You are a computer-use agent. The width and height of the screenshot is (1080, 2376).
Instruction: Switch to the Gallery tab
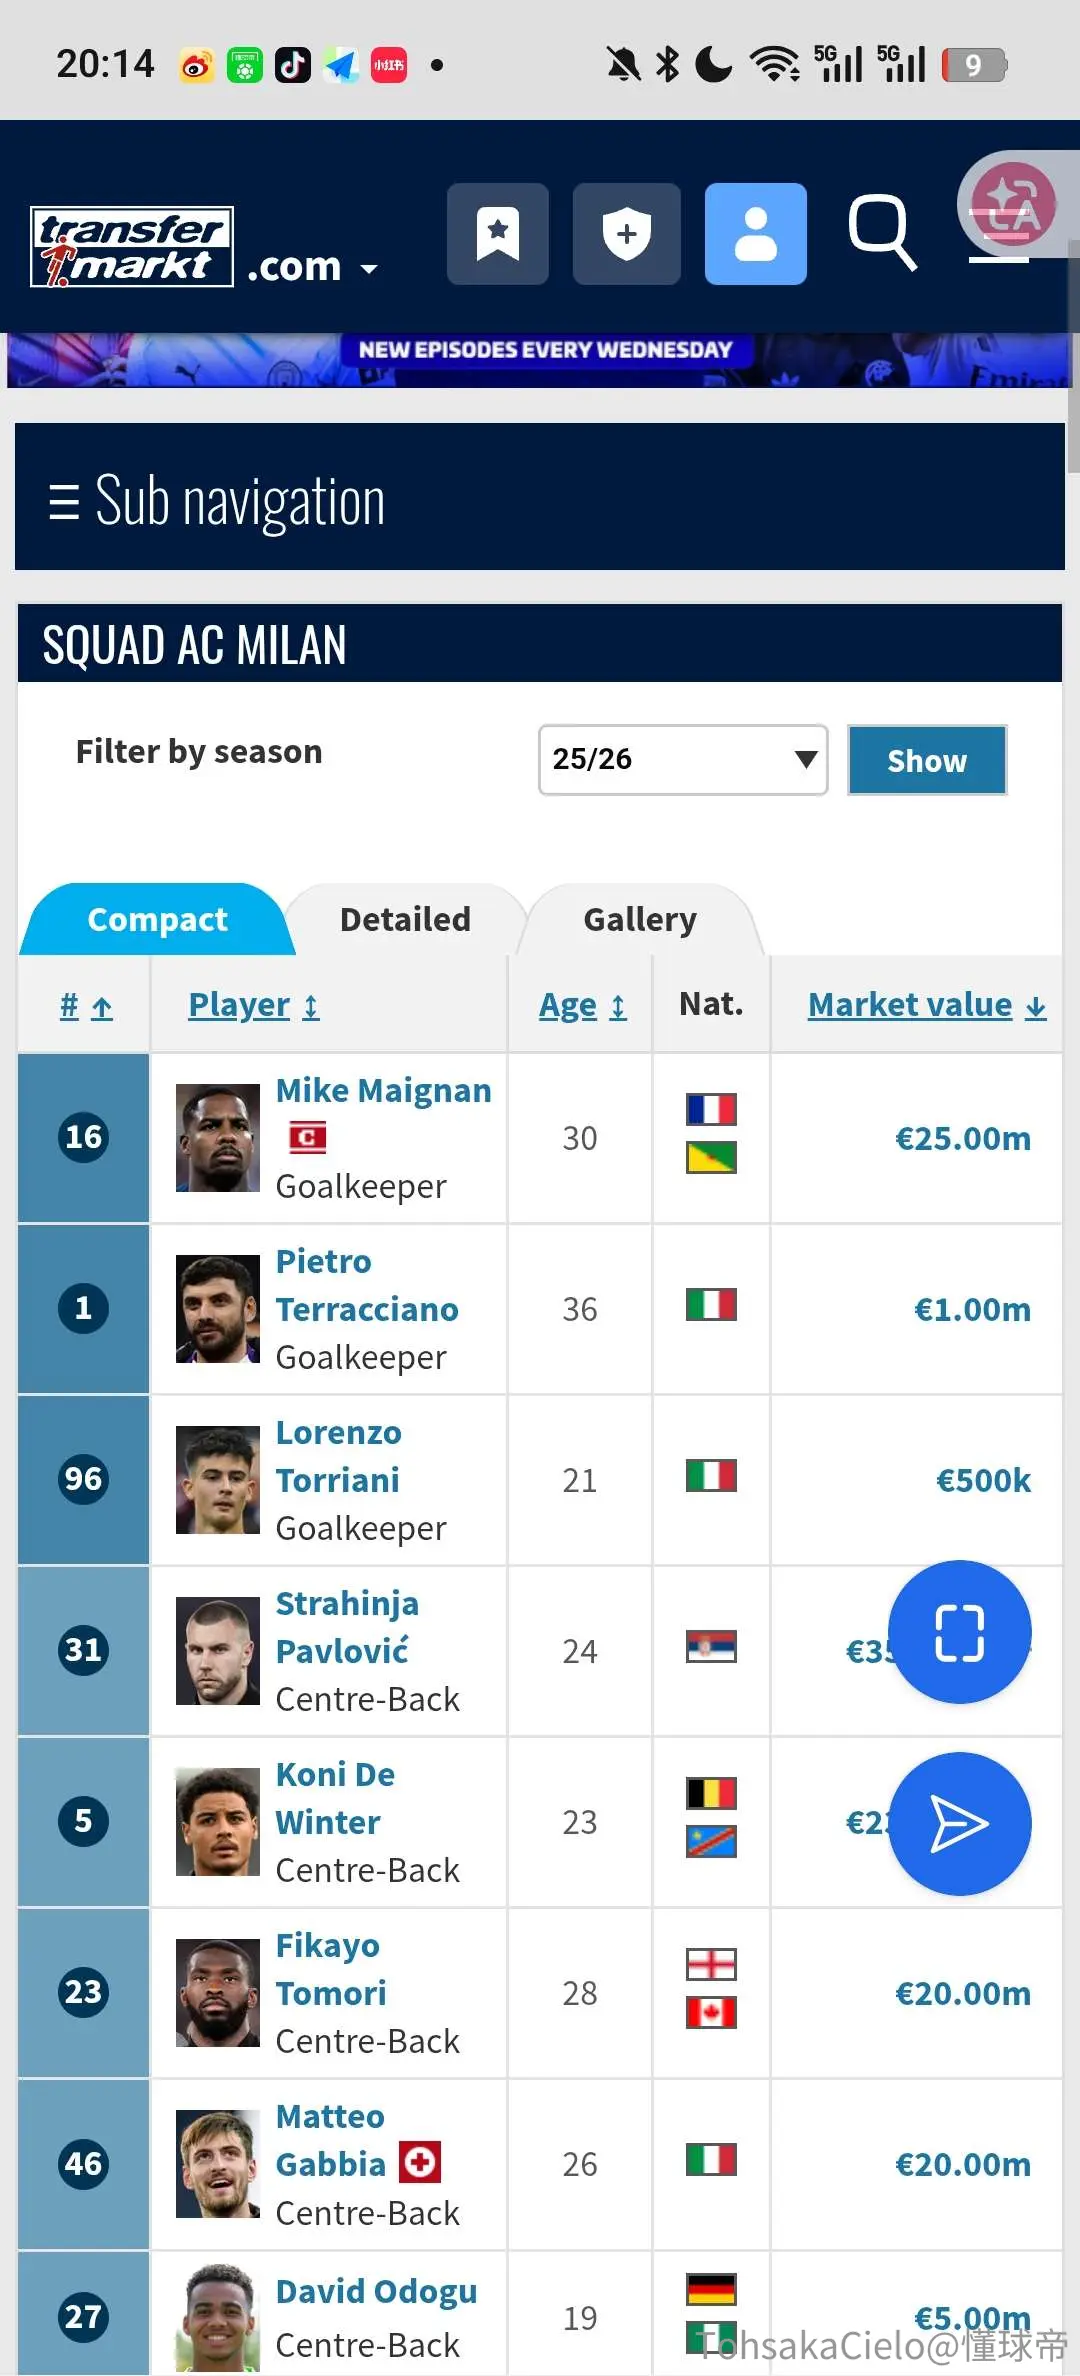coord(640,920)
